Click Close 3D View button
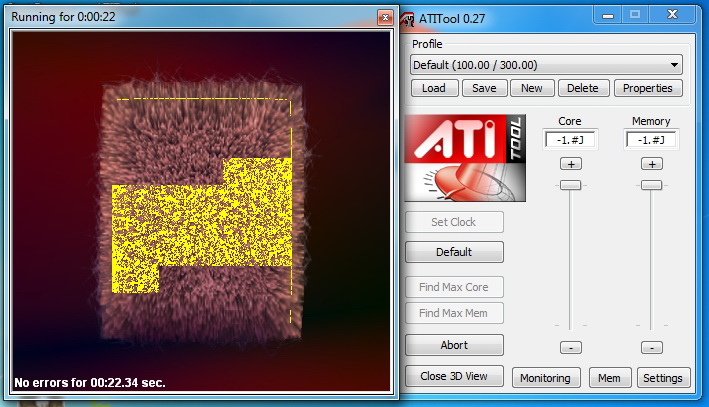This screenshot has width=709, height=407. pyautogui.click(x=454, y=377)
